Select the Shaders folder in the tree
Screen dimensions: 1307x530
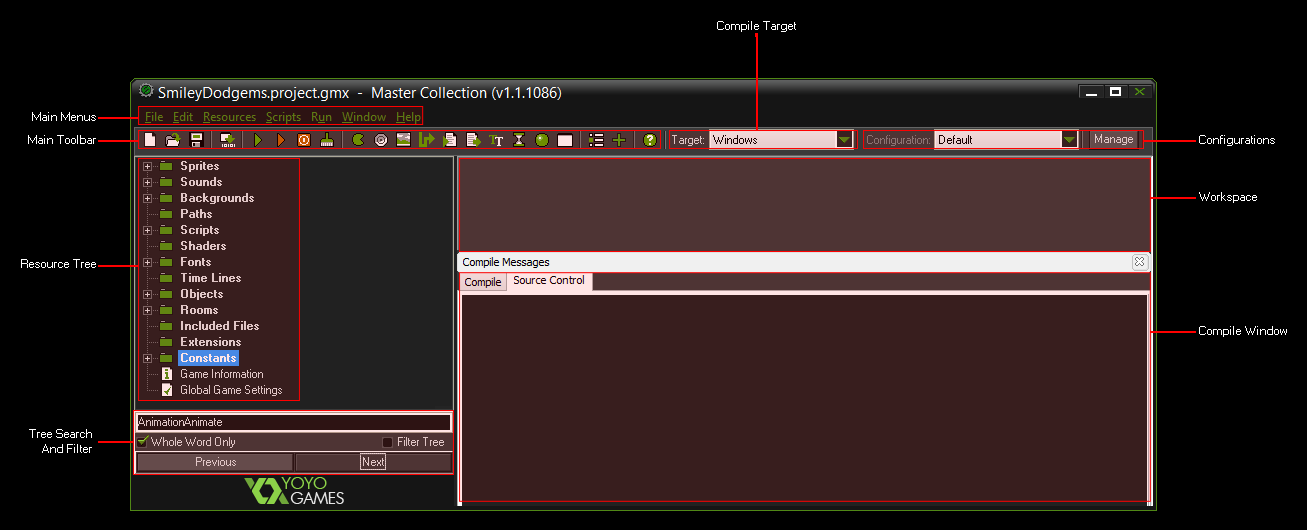tap(203, 246)
